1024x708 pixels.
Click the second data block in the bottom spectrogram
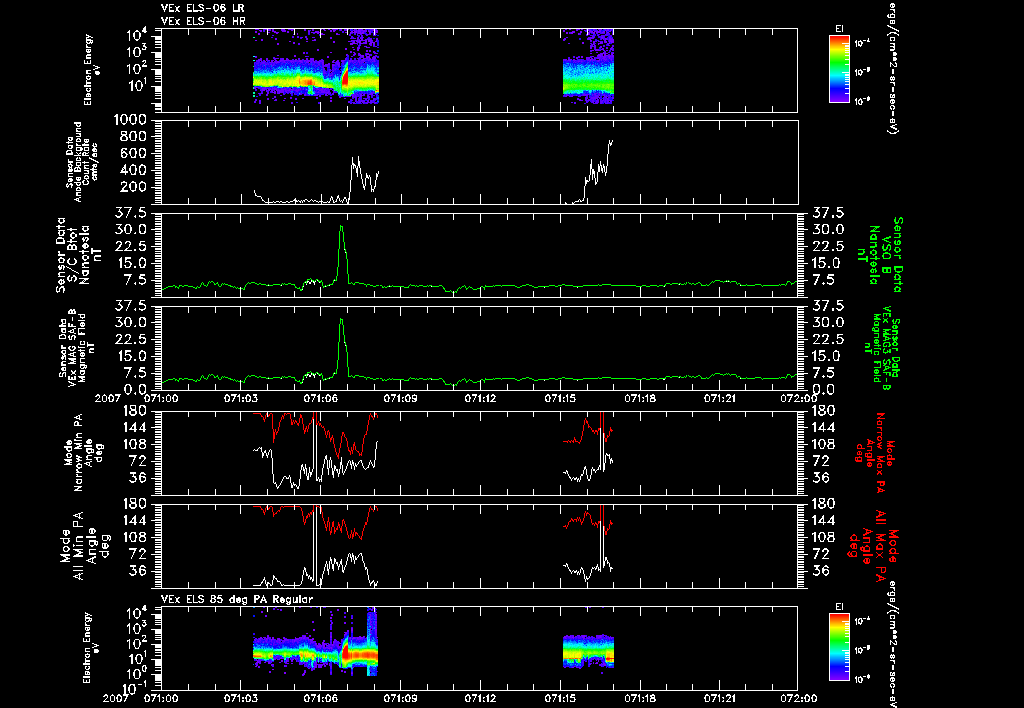tap(588, 651)
